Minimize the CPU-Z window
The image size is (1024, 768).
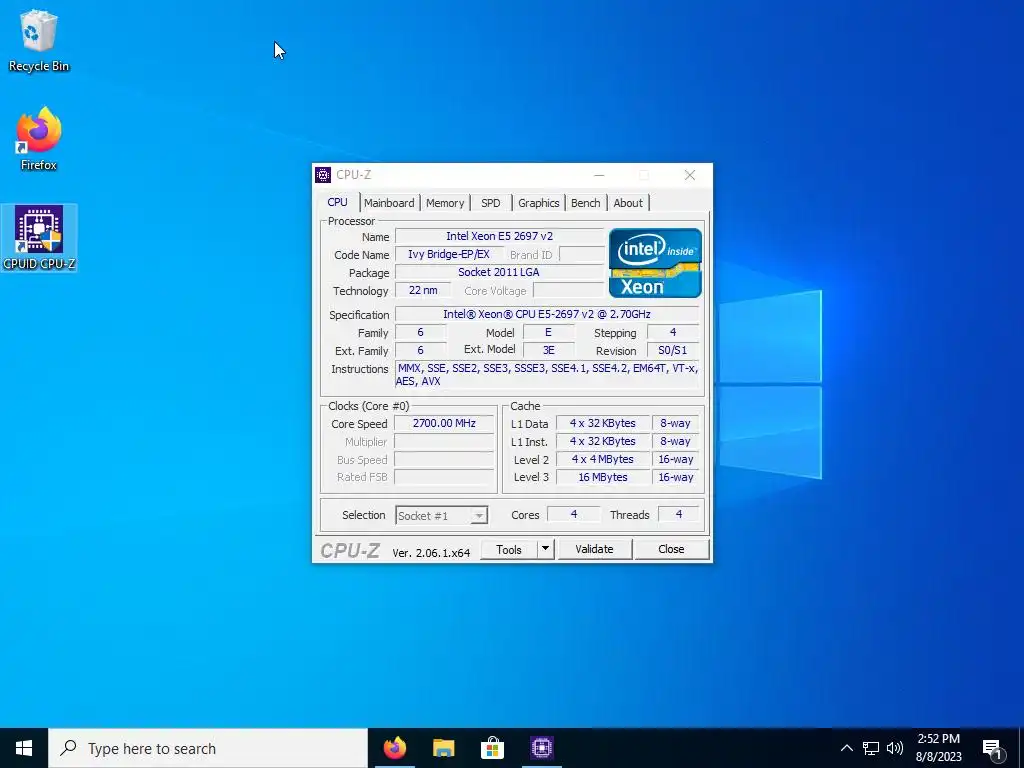coord(599,175)
